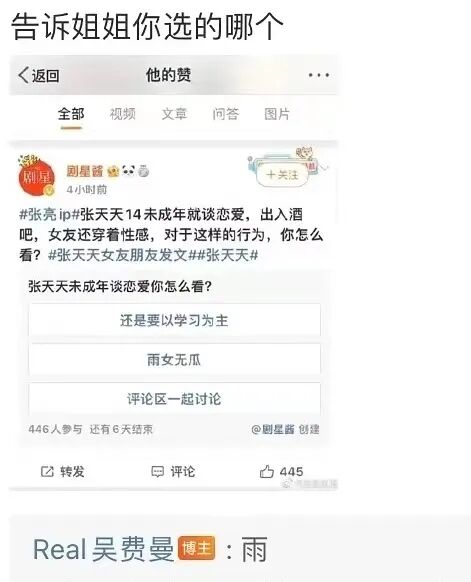Open @剧星酱 poll creator link

point(273,429)
